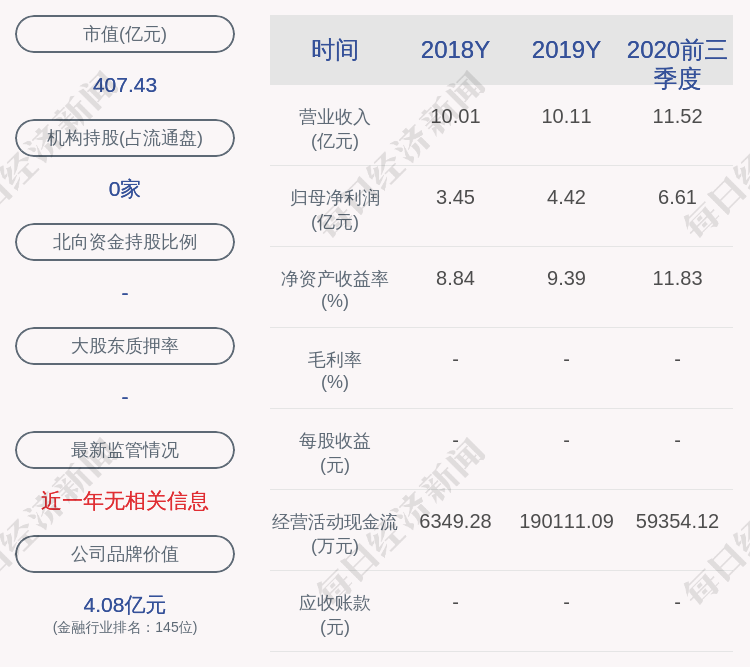Viewport: 750px width, 667px height.
Task: Click the 大股东质押率 pill label
Action: 125,346
